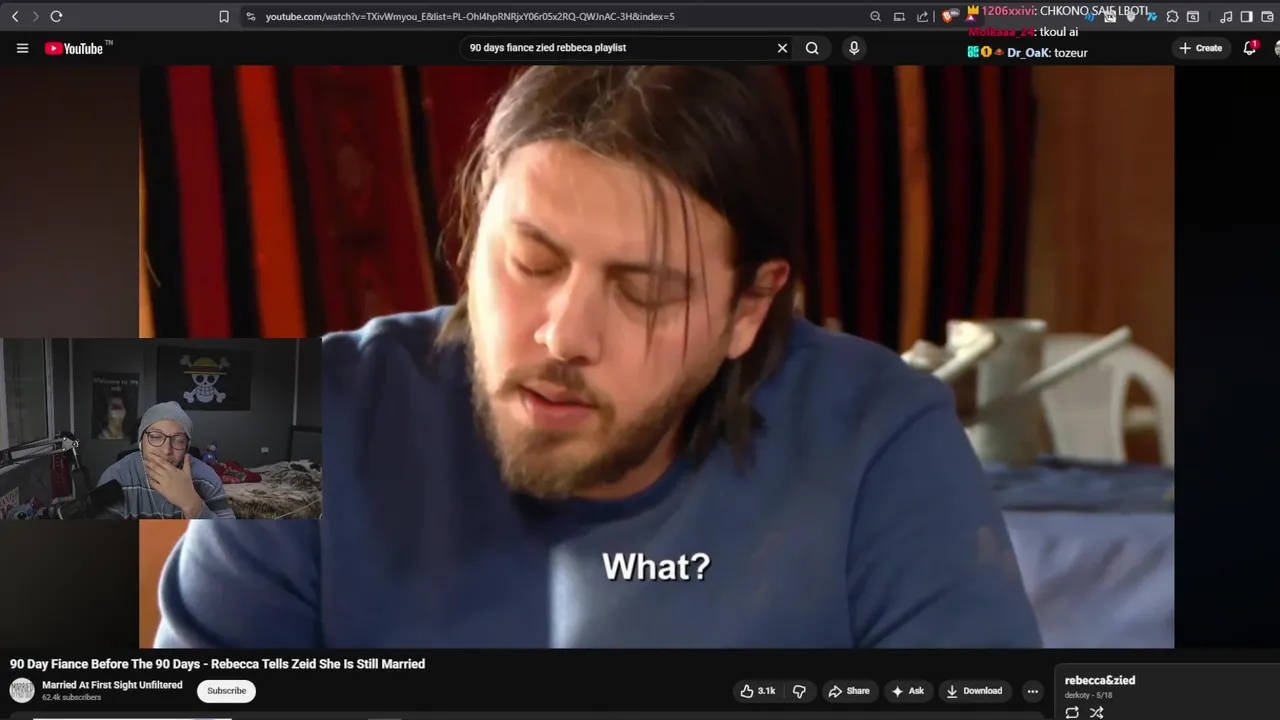This screenshot has height=720, width=1280.
Task: Bookmark this page with the bookmark icon
Action: [x=224, y=16]
